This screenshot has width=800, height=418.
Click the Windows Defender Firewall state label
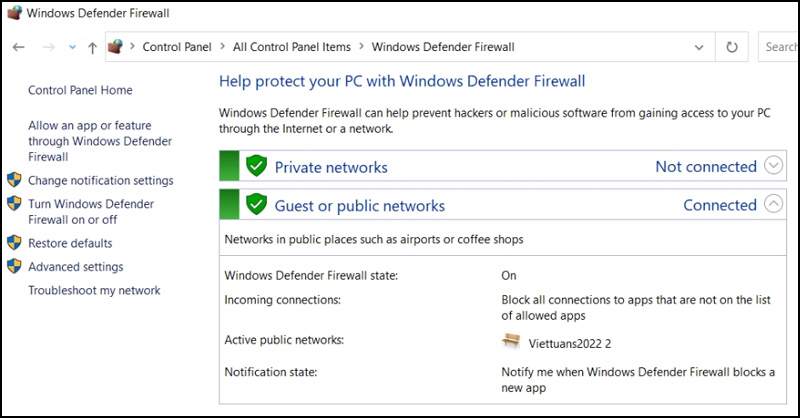[311, 276]
